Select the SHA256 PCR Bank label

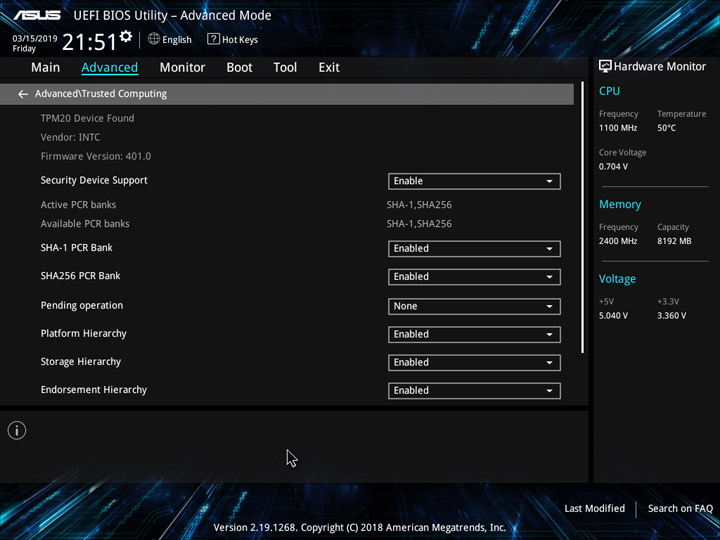pos(80,276)
